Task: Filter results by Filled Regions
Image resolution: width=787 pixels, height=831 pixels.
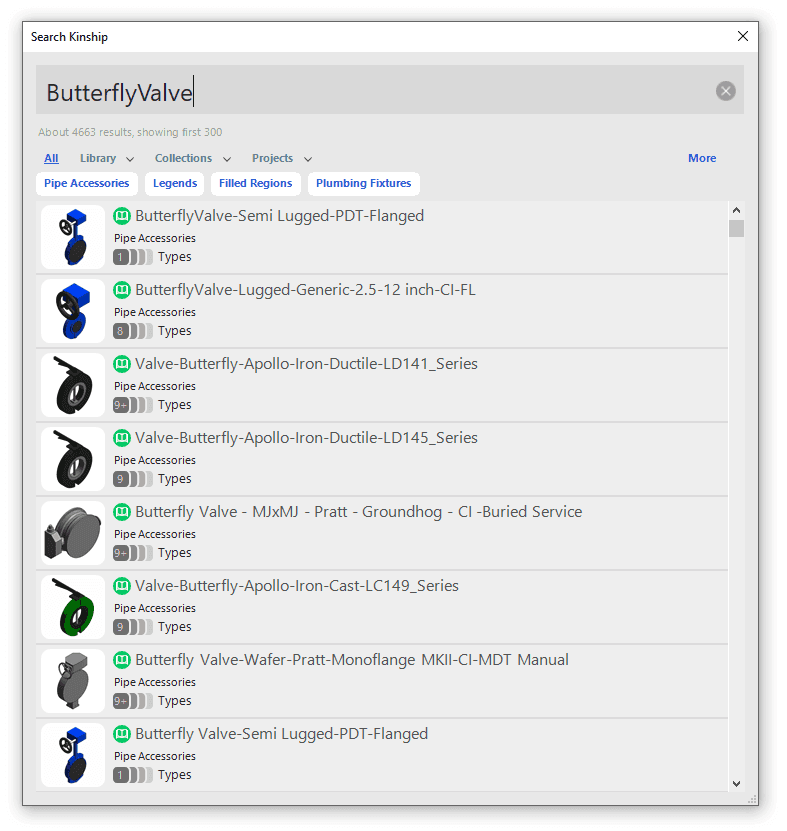Action: pos(255,183)
